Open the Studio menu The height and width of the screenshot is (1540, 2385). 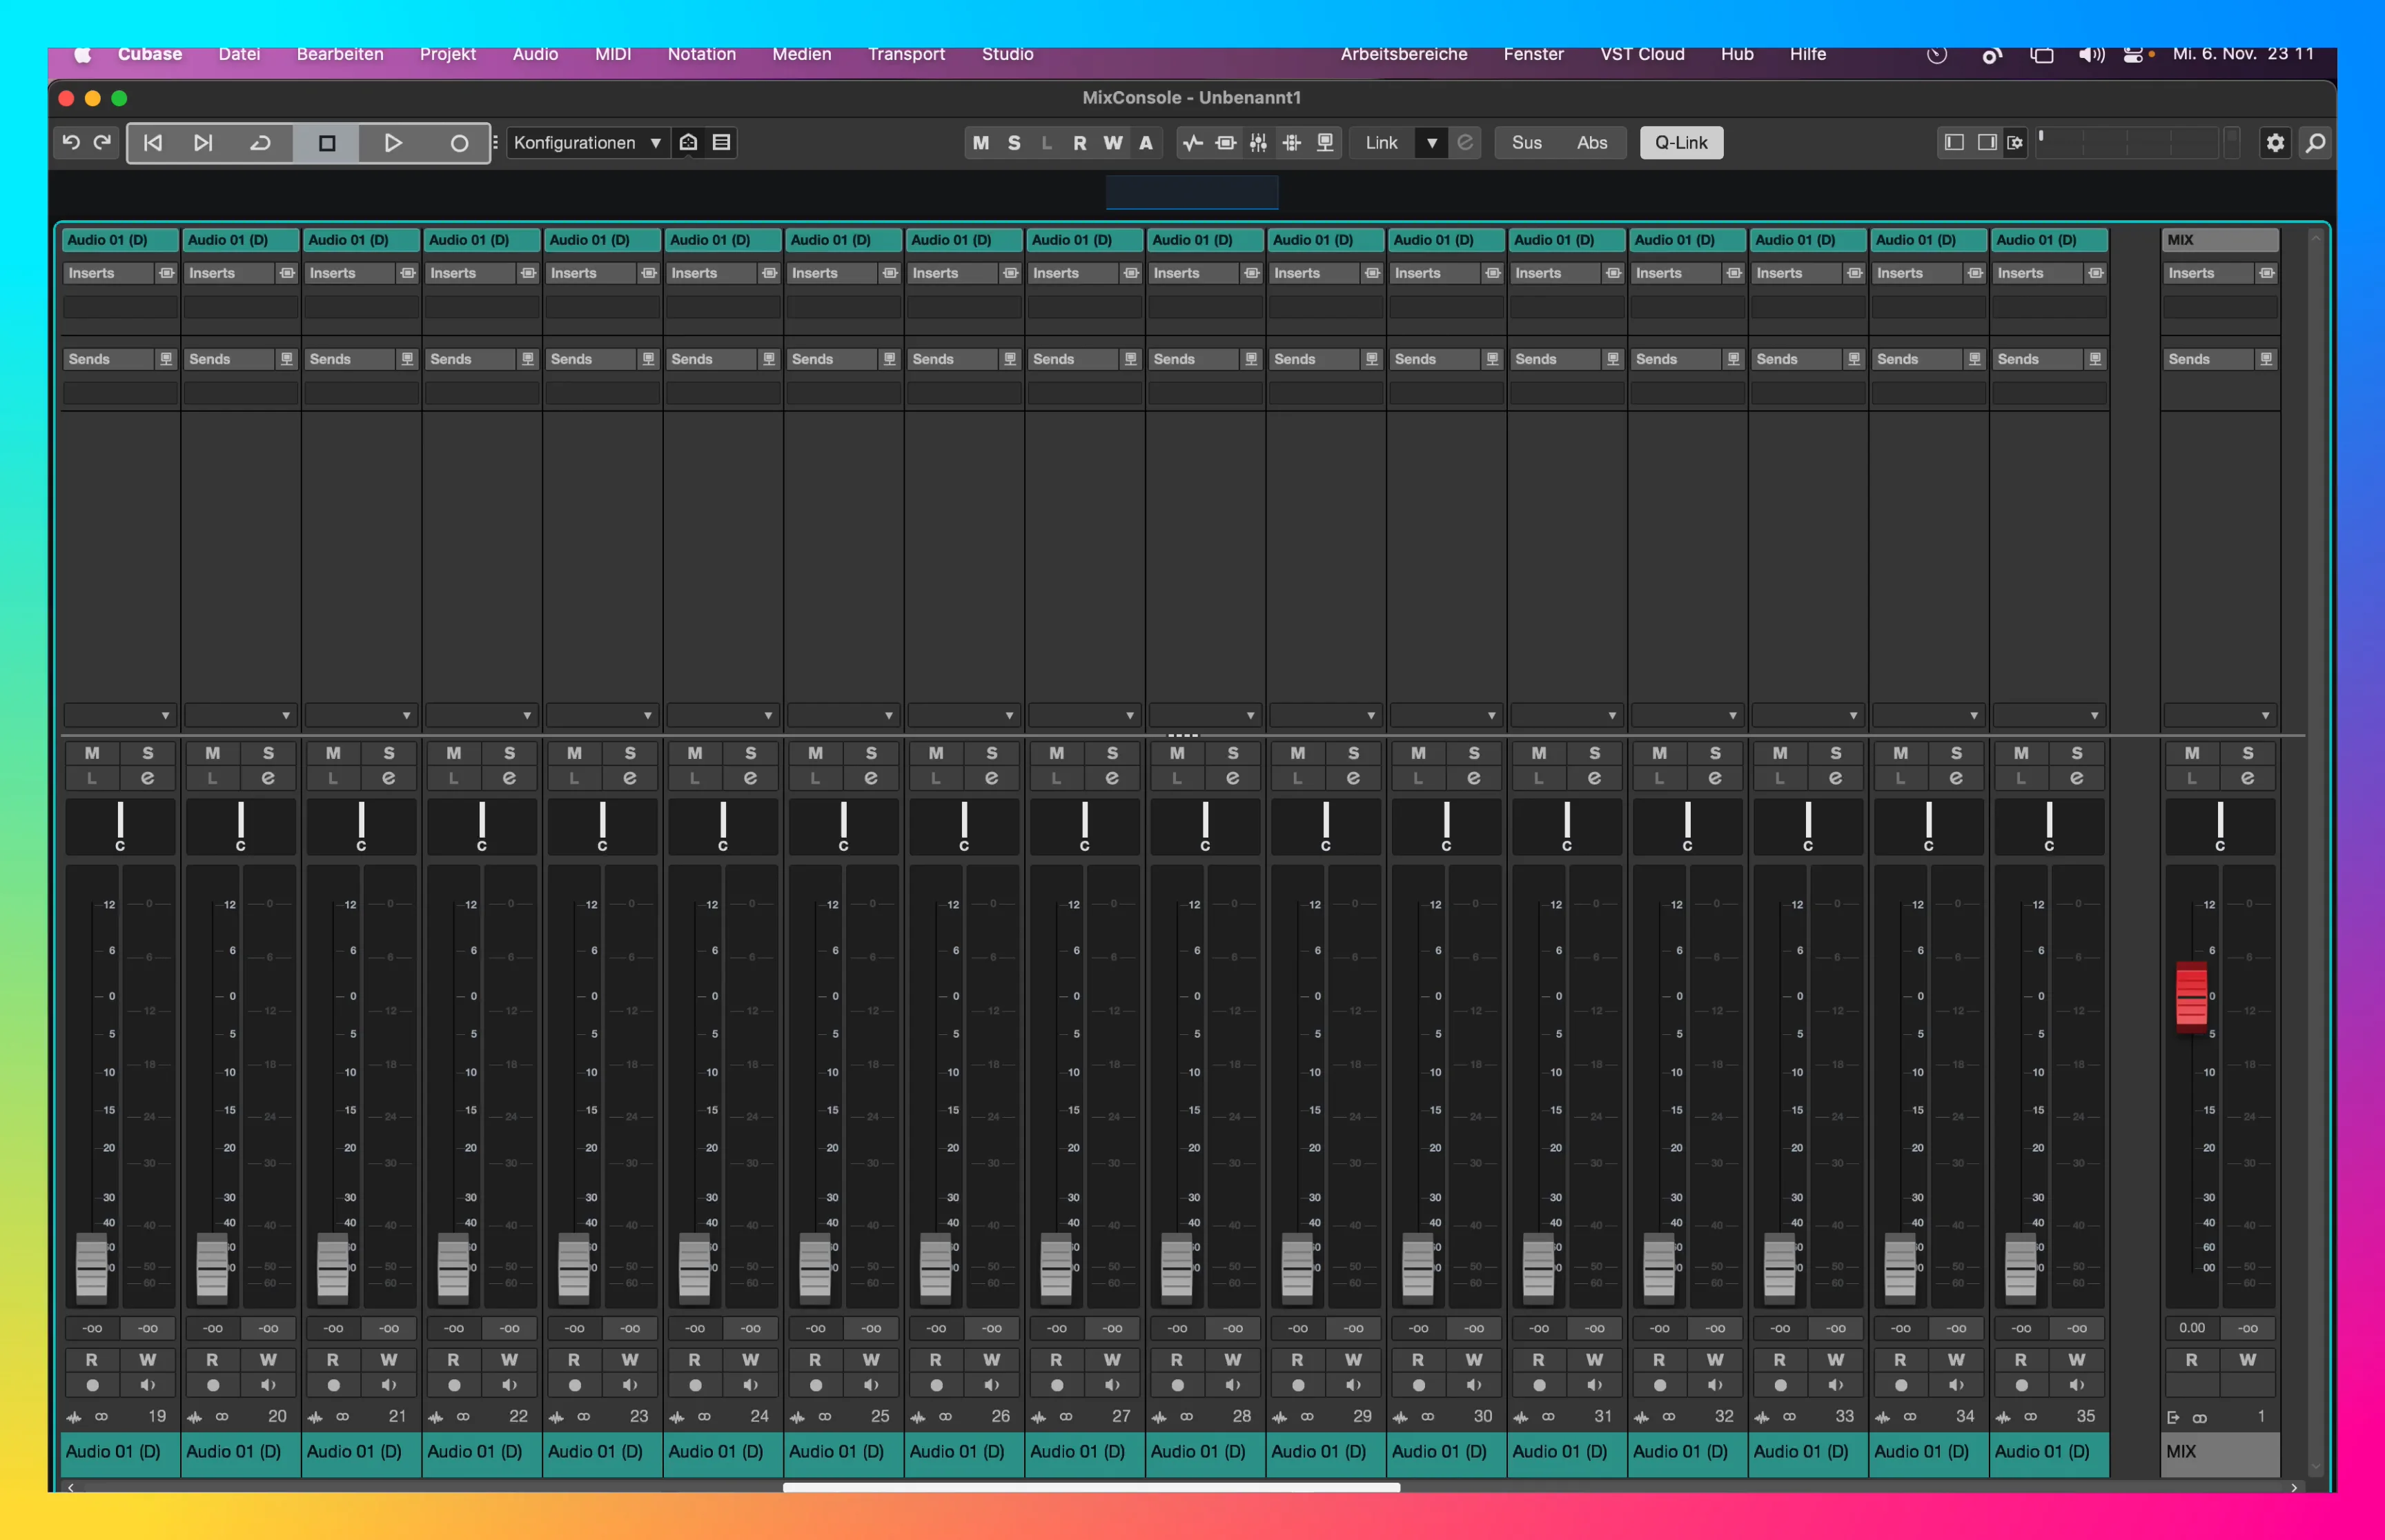click(x=1007, y=54)
